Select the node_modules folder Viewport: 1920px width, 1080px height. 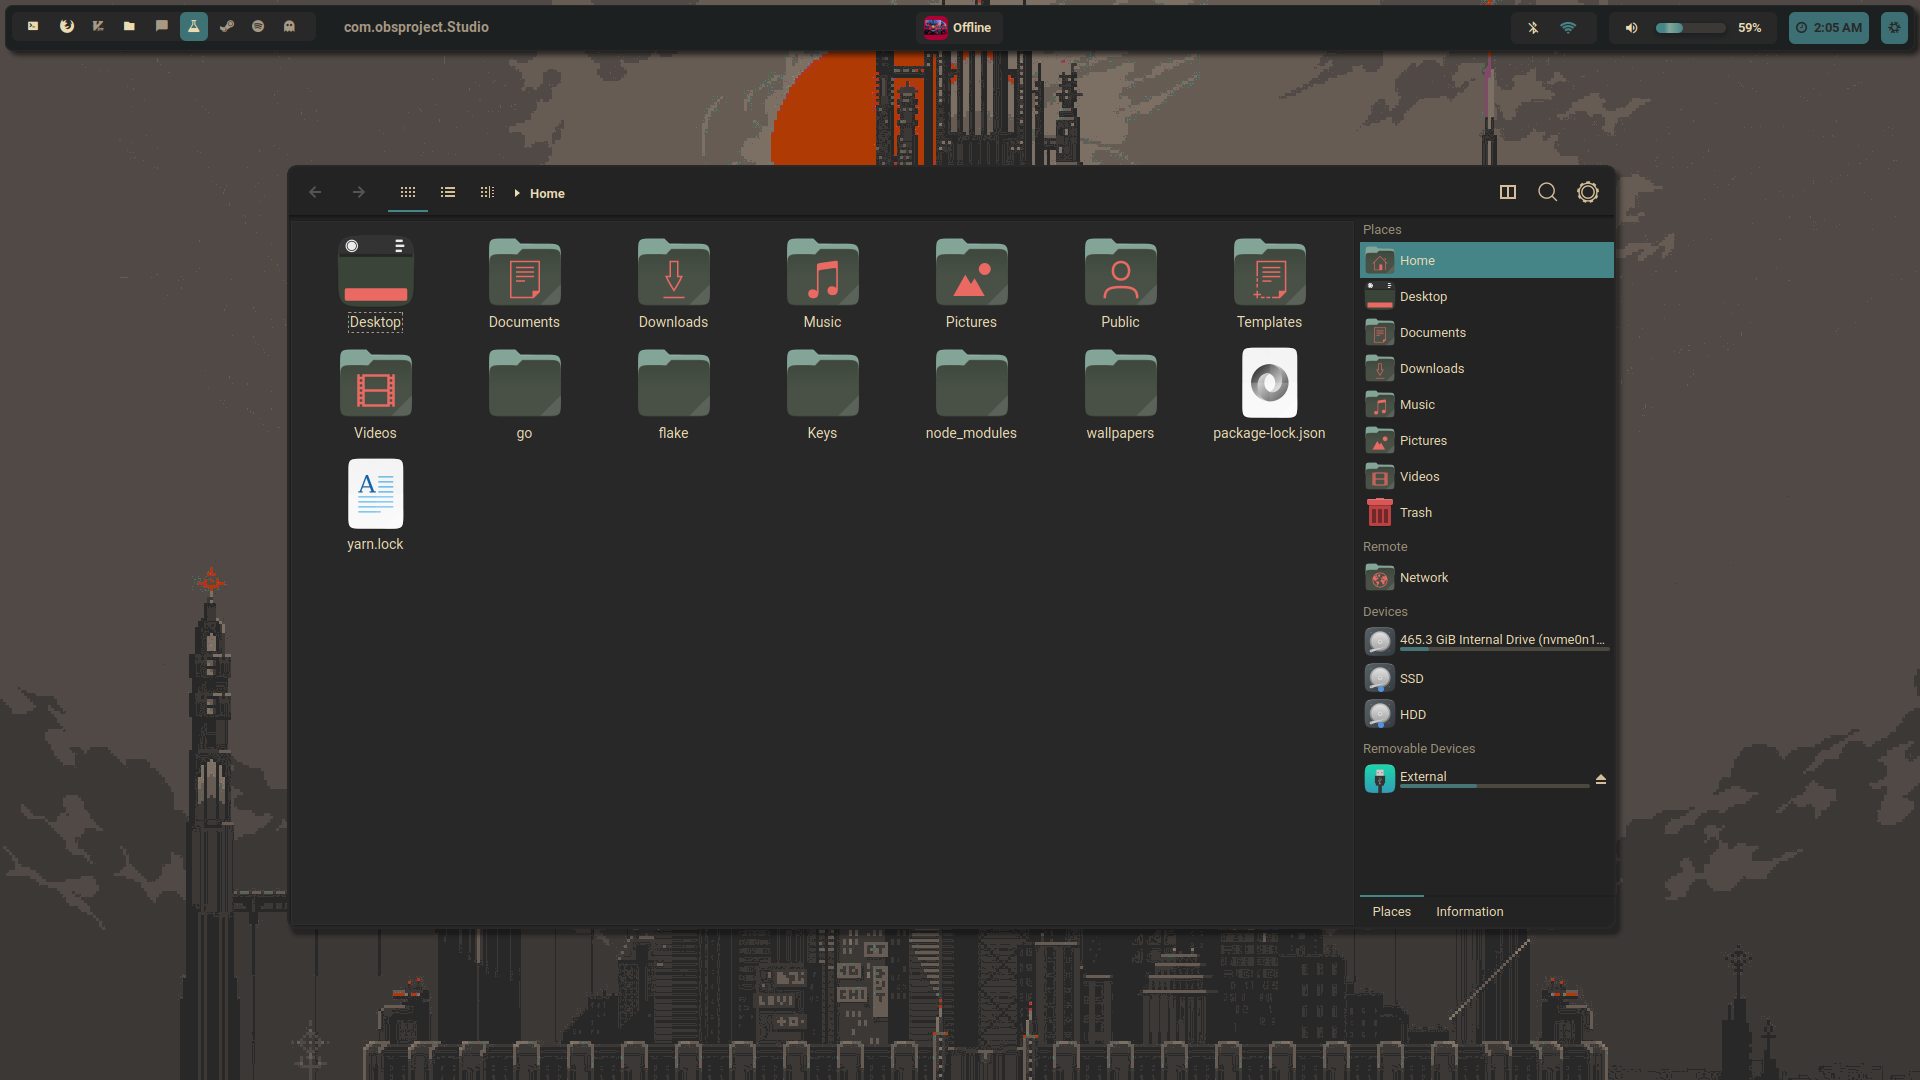click(971, 395)
